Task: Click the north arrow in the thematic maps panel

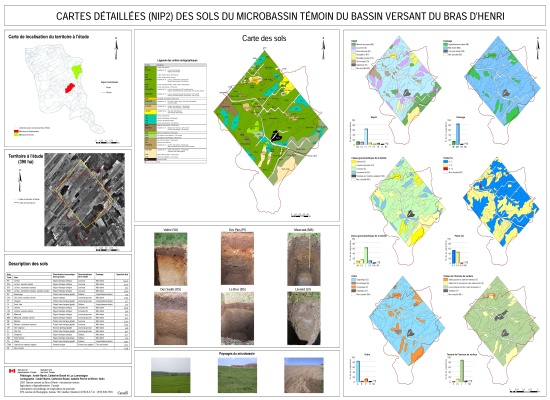Action: [538, 49]
